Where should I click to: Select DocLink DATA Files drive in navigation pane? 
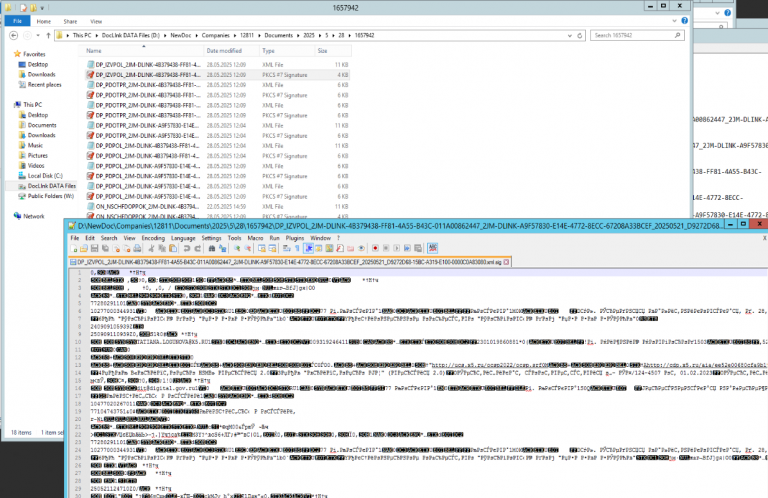[x=47, y=186]
